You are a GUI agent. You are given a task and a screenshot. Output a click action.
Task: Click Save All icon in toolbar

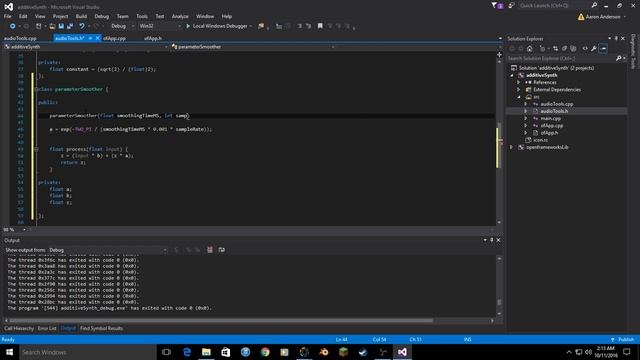tap(70, 26)
